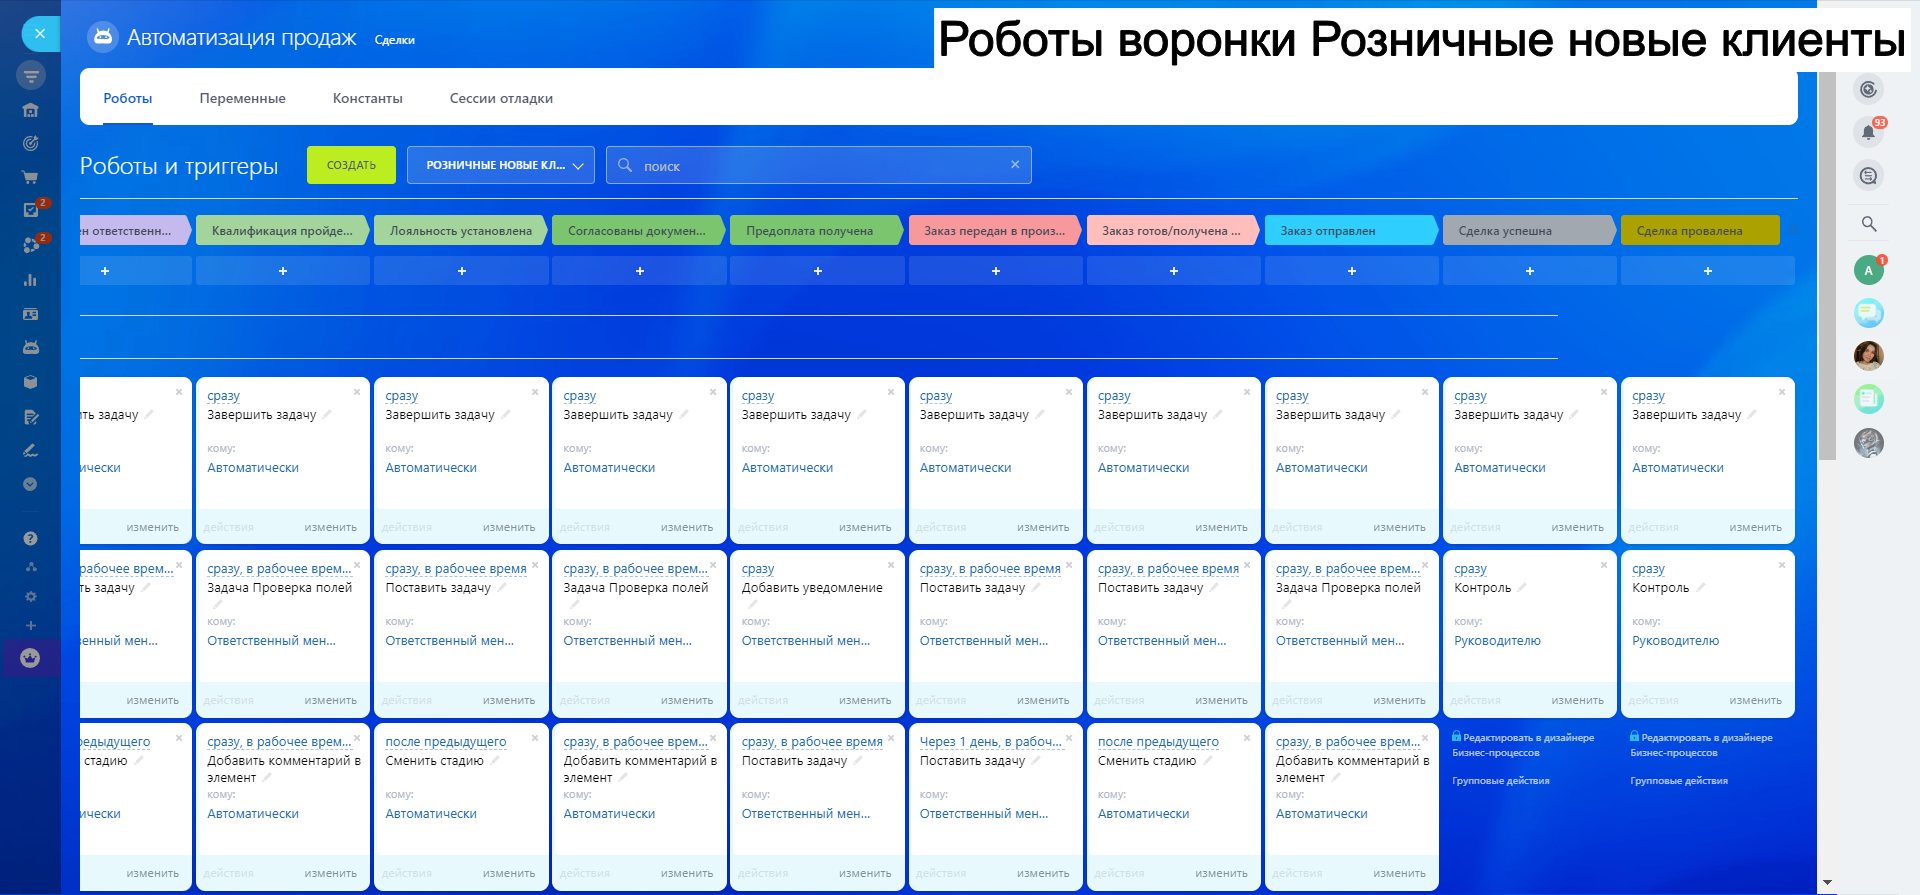1920x895 pixels.
Task: Expand more items with sidebar down-arrow circle
Action: (31, 484)
